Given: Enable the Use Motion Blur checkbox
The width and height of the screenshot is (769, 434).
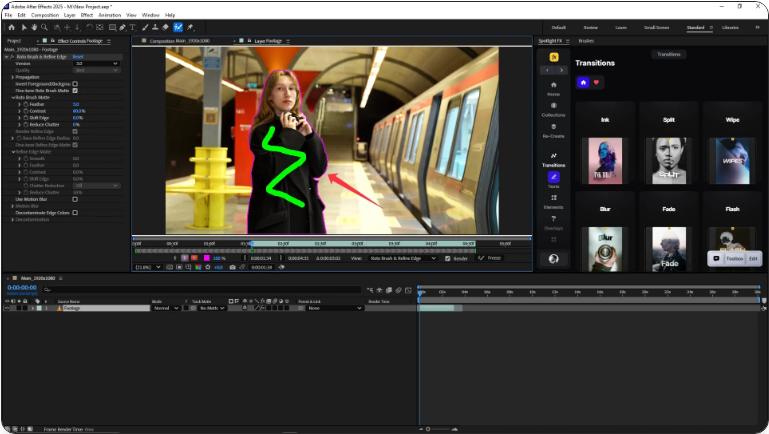Looking at the screenshot, I should [75, 199].
